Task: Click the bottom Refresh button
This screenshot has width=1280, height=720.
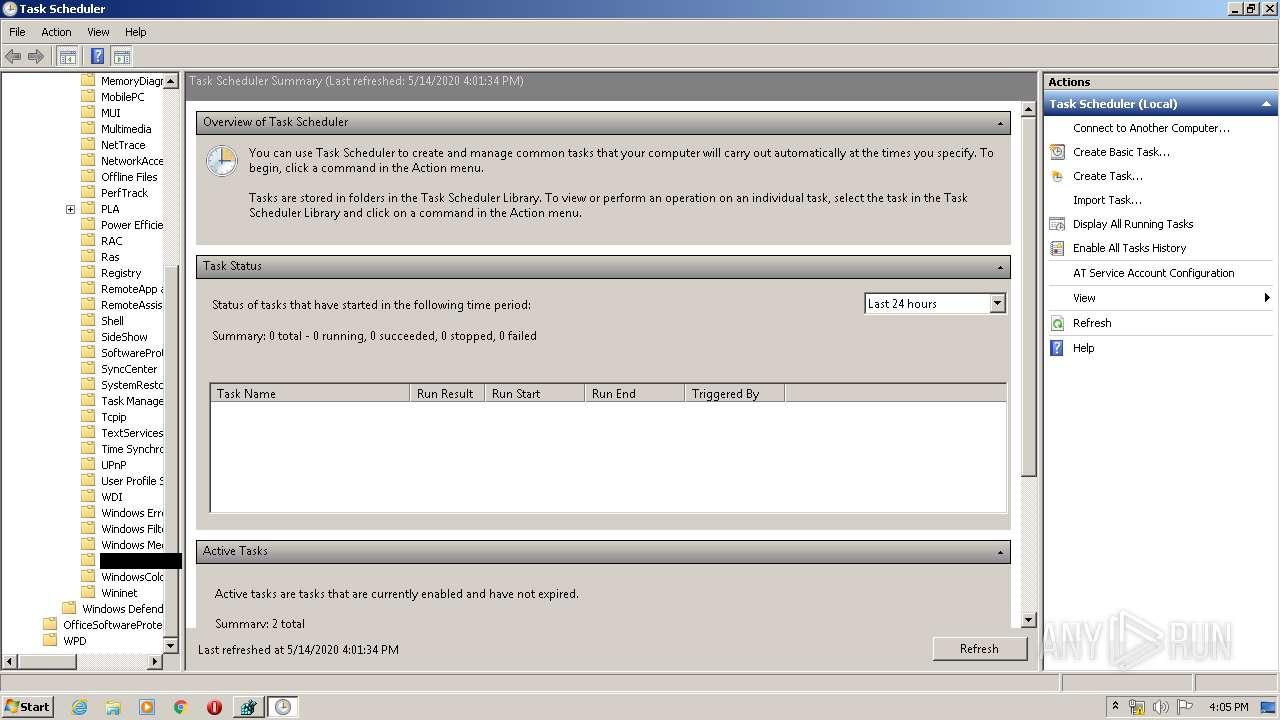Action: click(x=979, y=649)
